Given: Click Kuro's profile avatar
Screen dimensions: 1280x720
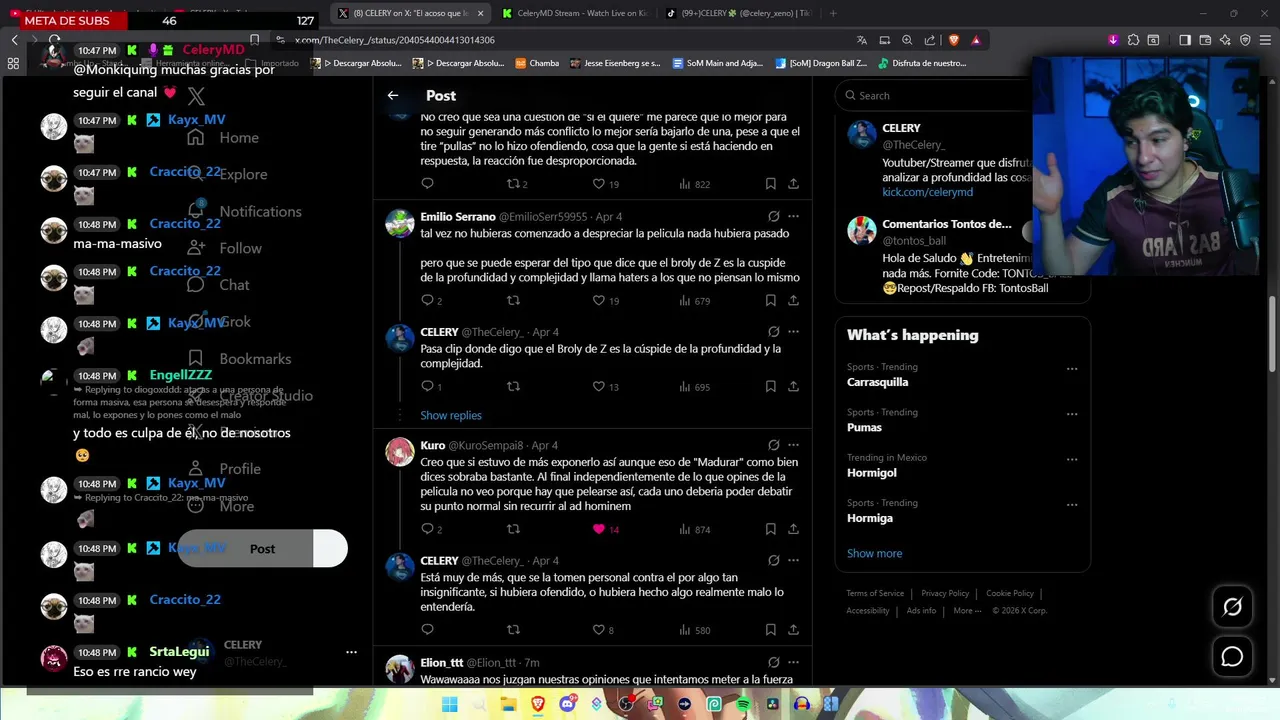Looking at the screenshot, I should 400,452.
